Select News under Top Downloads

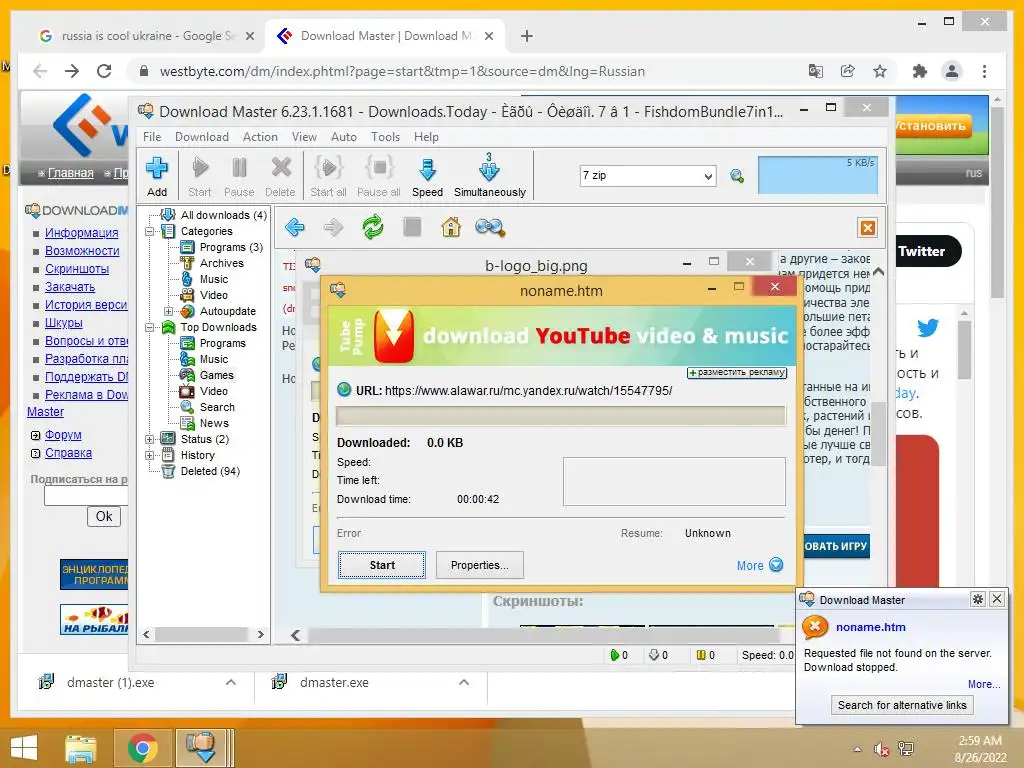click(214, 423)
